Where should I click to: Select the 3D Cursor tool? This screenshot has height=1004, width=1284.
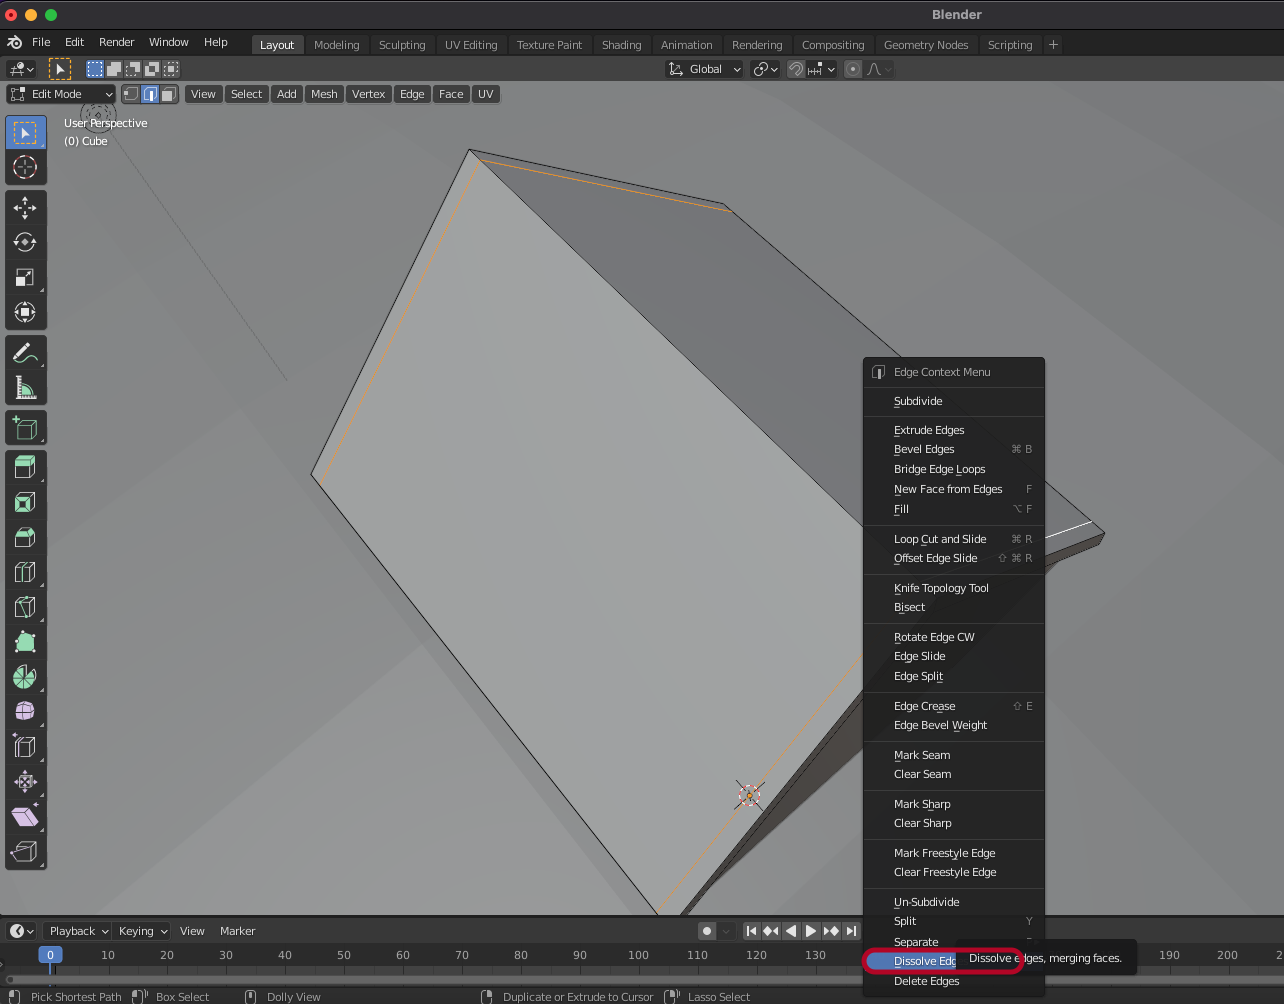pyautogui.click(x=25, y=167)
